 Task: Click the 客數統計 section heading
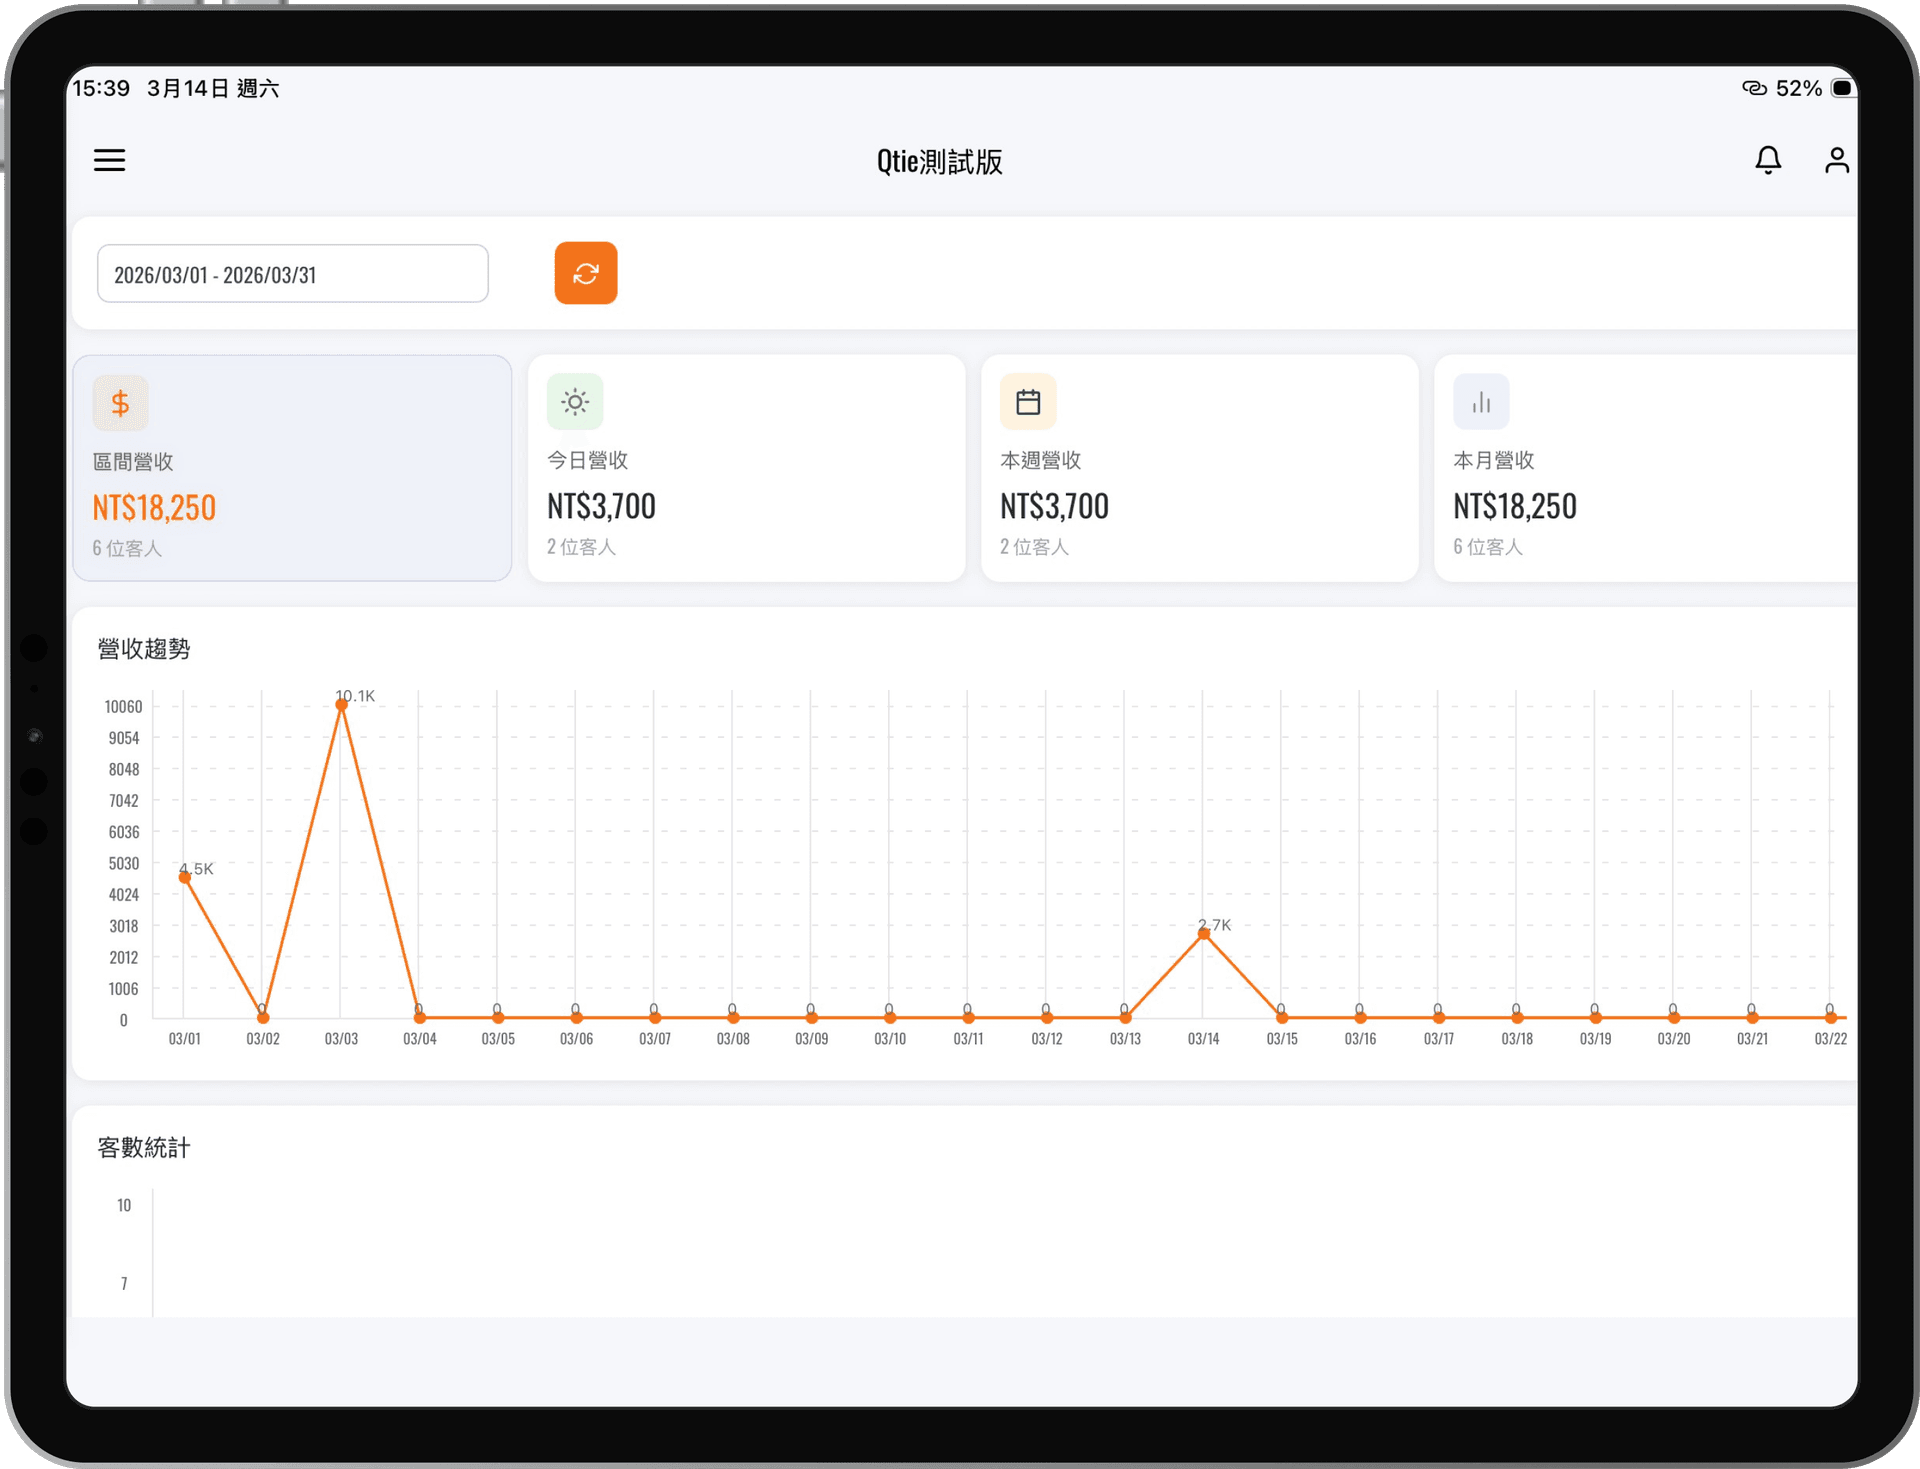[x=144, y=1148]
